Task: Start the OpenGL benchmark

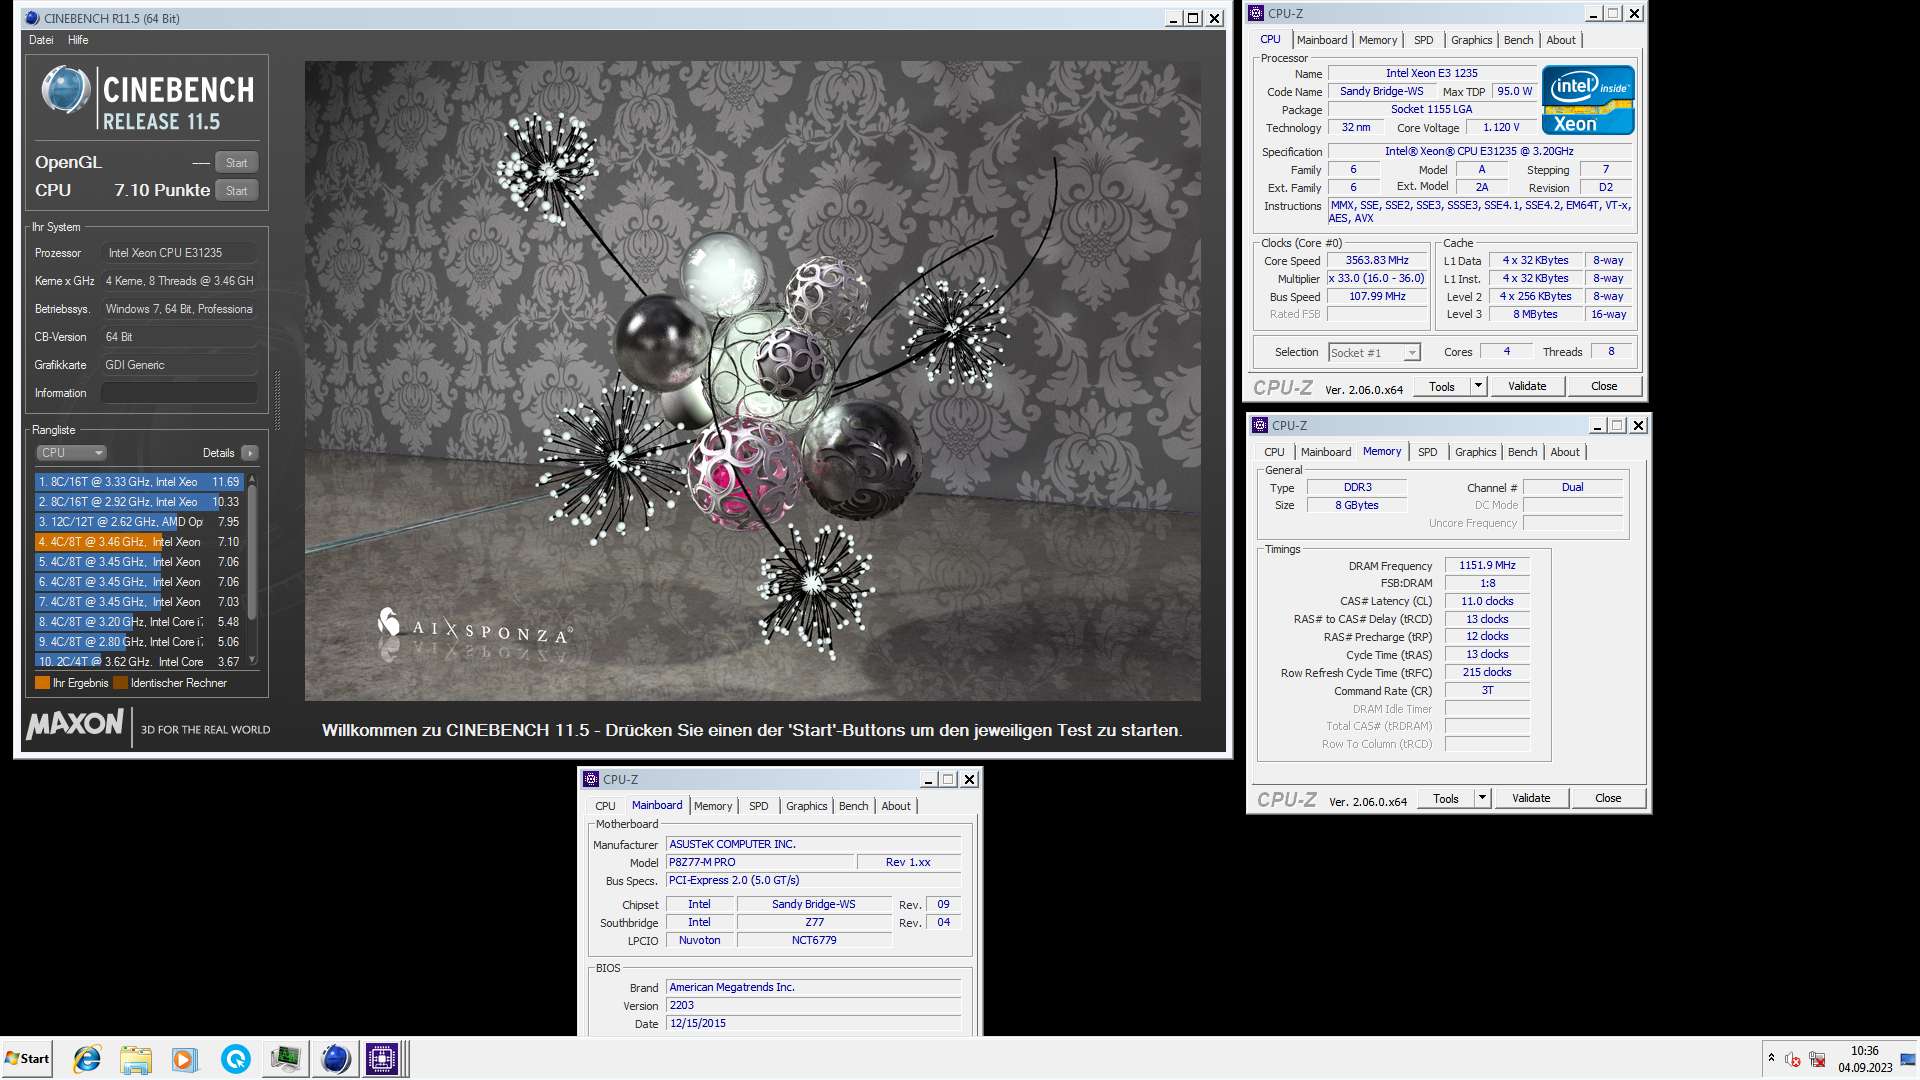Action: coord(236,163)
